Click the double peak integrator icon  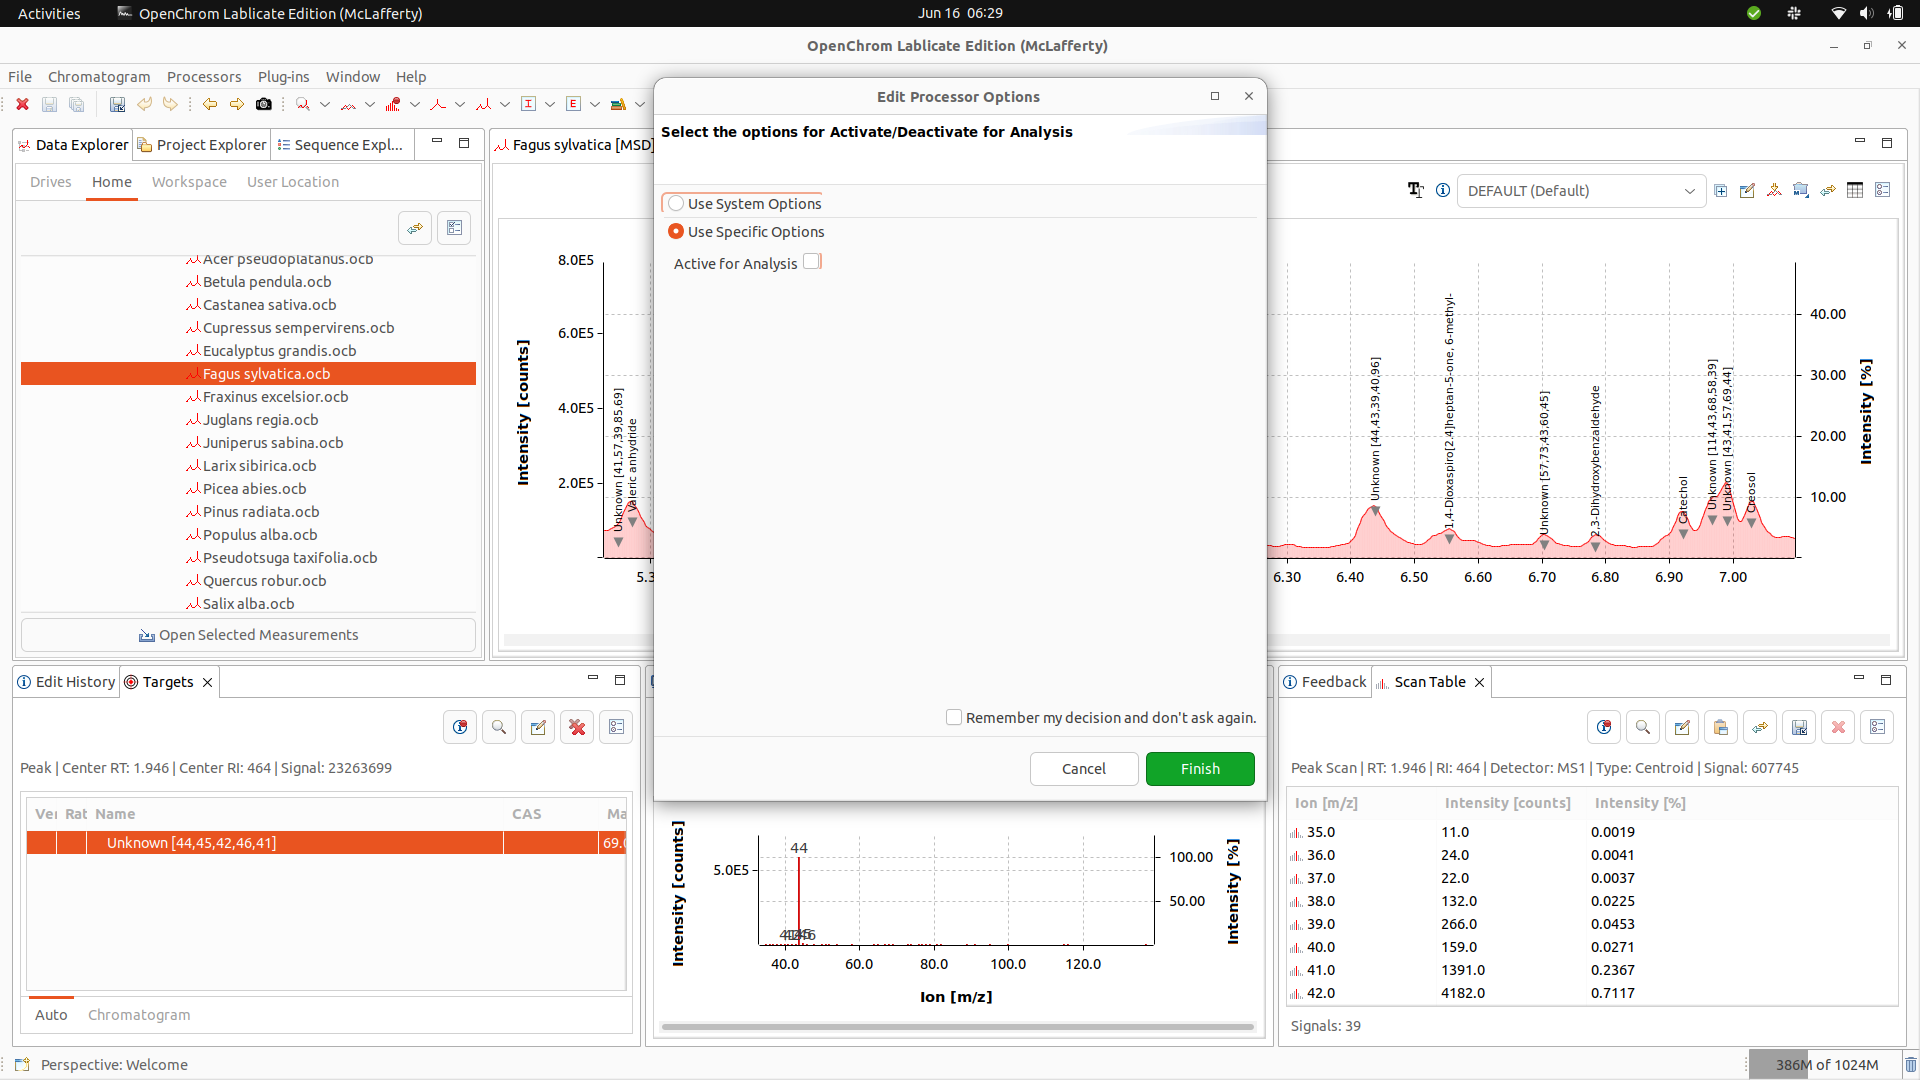point(484,104)
